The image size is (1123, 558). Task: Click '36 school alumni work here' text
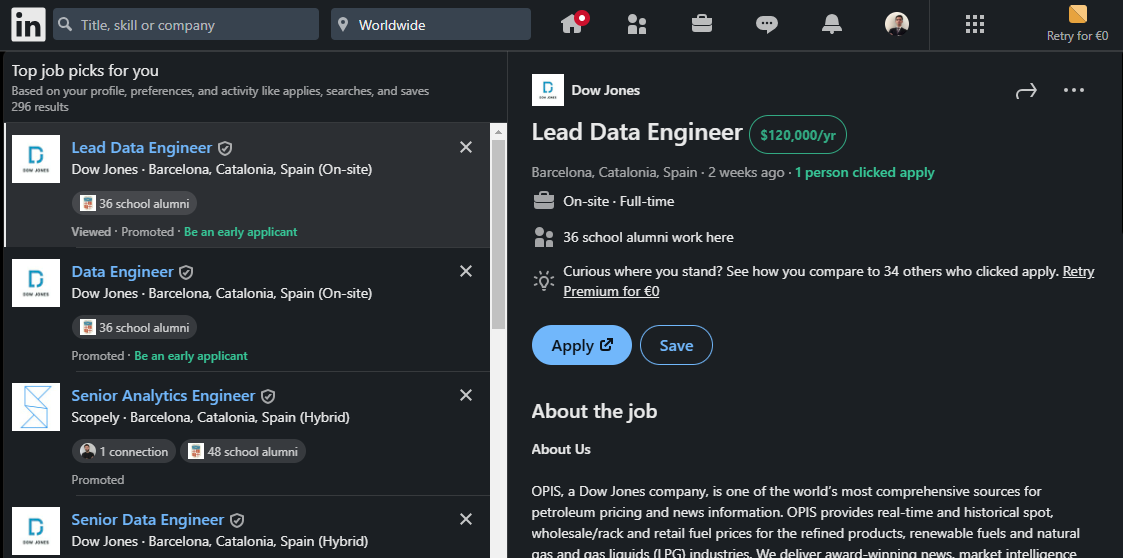pyautogui.click(x=648, y=237)
